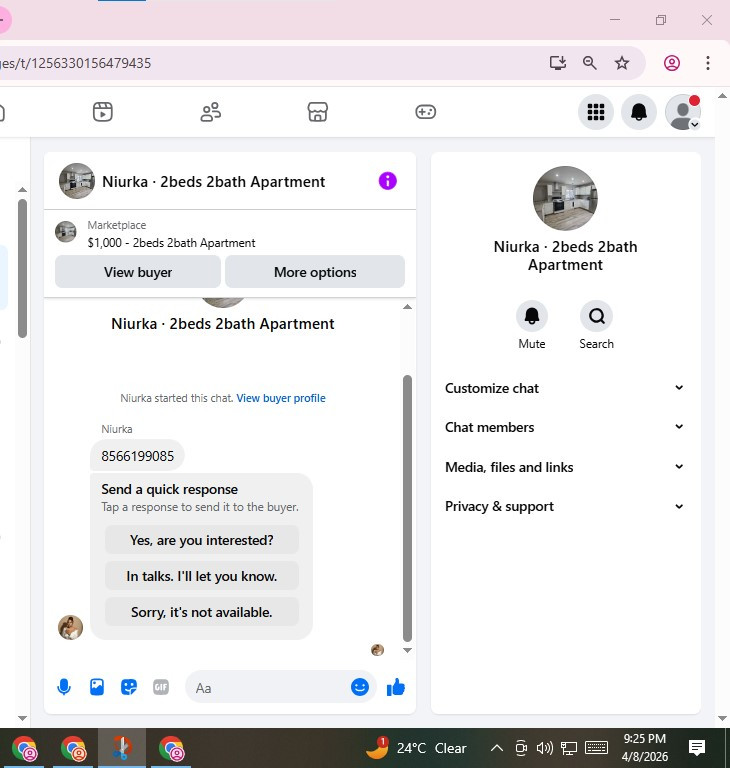Image resolution: width=730 pixels, height=768 pixels.
Task: Open the Windows action center icon
Action: [697, 748]
